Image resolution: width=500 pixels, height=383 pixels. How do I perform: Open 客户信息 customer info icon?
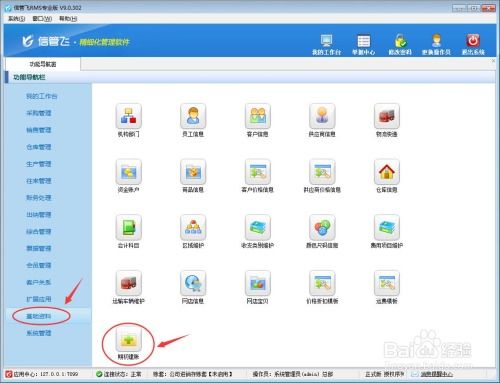[x=258, y=116]
